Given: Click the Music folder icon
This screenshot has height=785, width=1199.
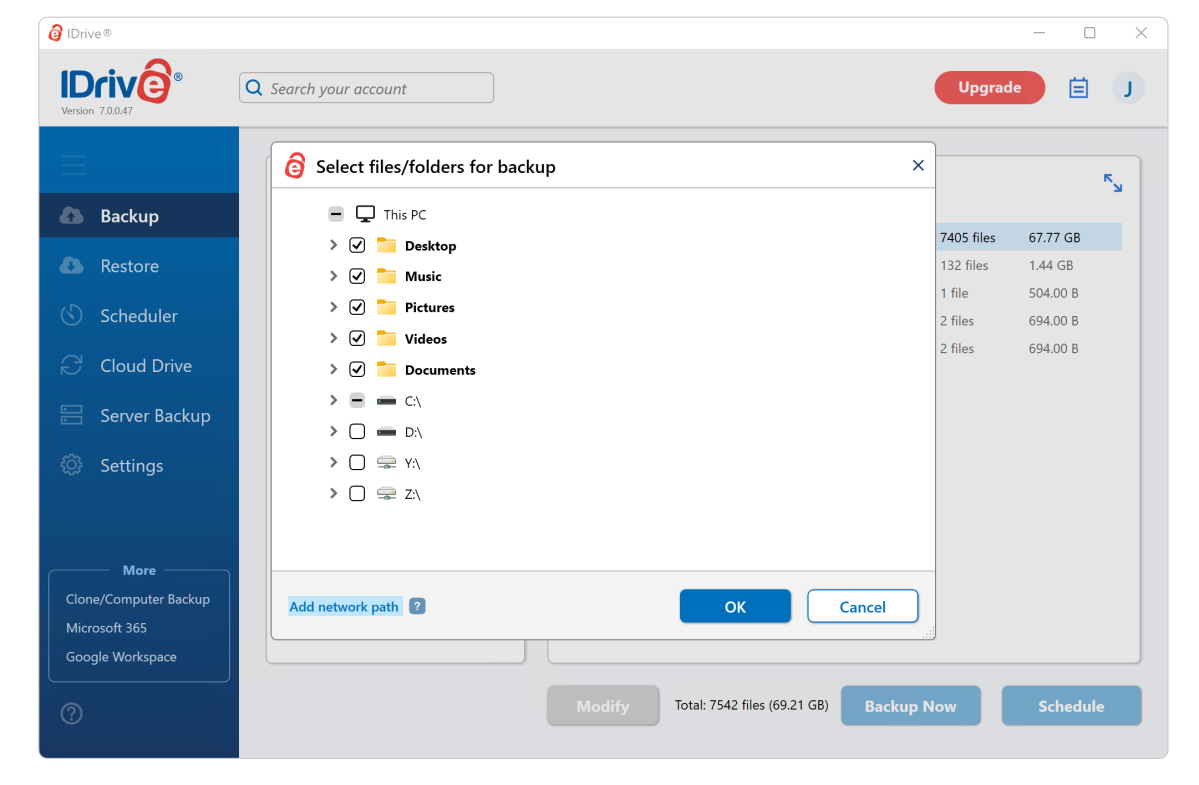Looking at the screenshot, I should pos(387,276).
